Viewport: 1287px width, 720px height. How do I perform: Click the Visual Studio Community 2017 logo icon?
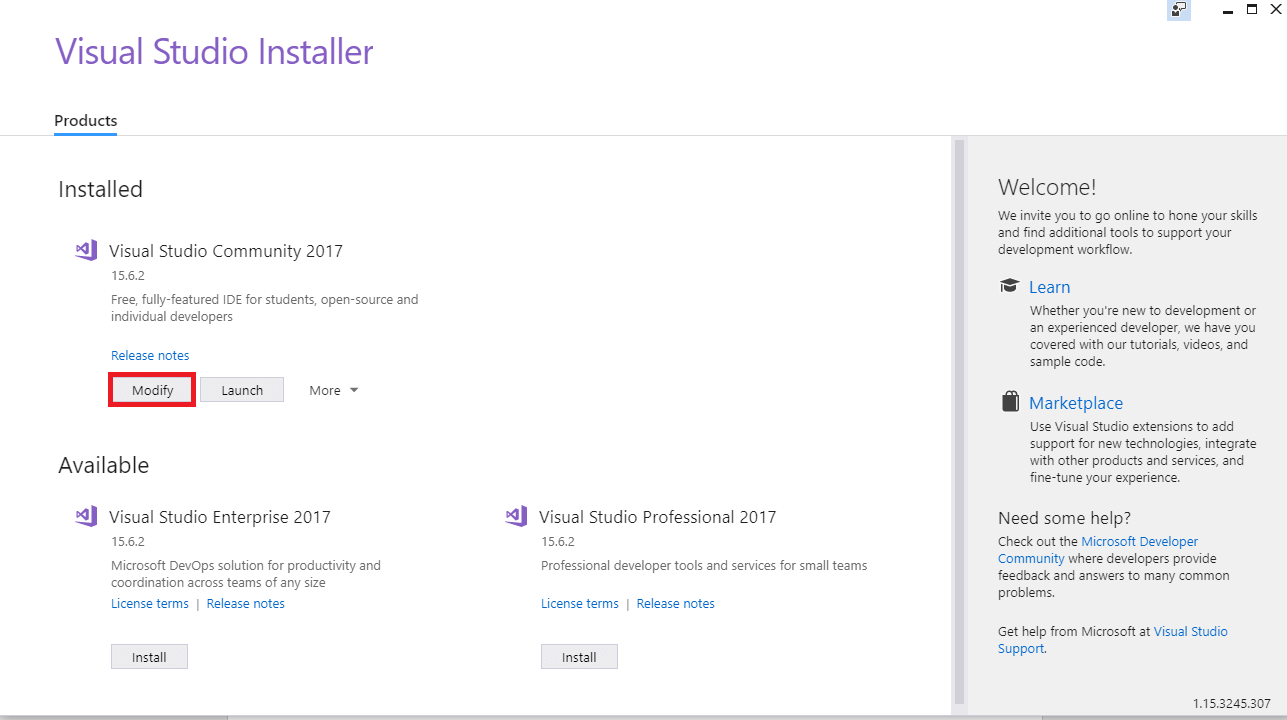(x=86, y=250)
